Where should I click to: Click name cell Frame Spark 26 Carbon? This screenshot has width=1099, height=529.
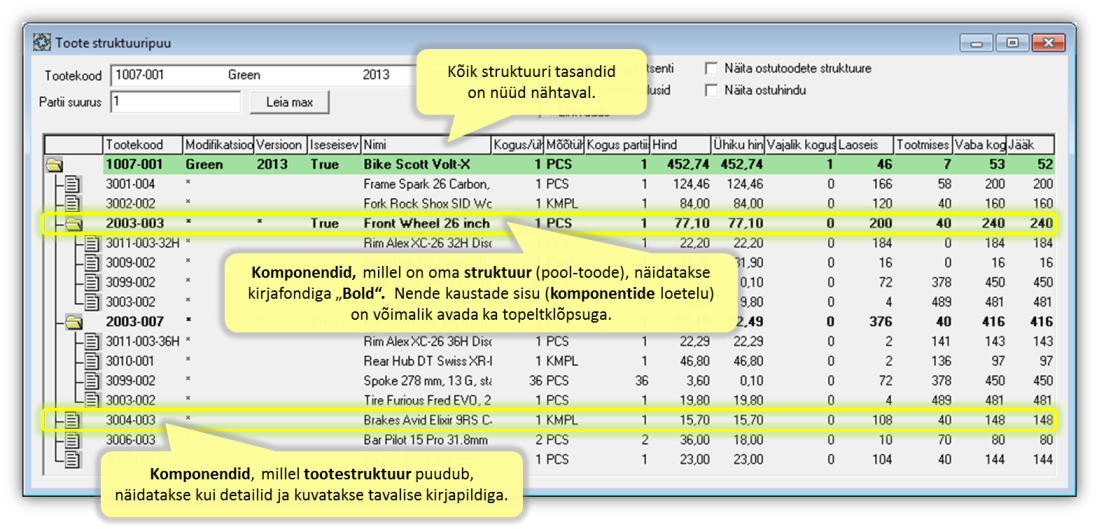click(x=426, y=184)
